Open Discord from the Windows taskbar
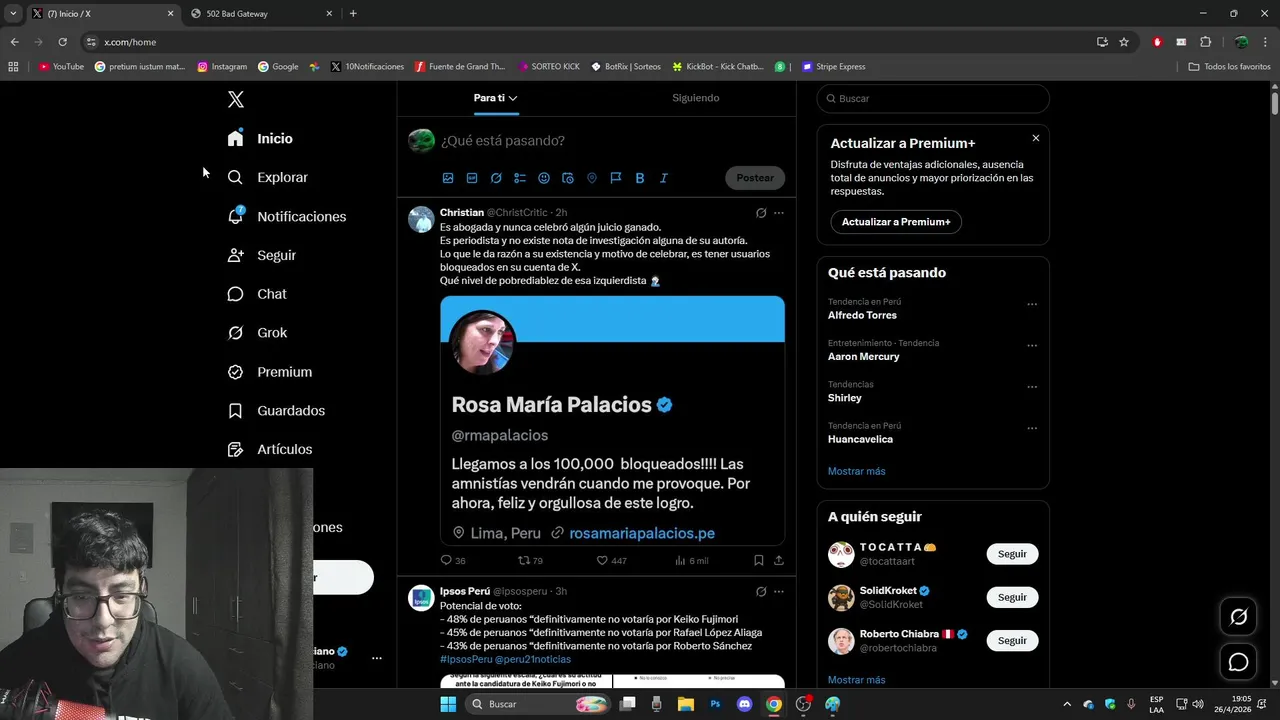Screen dimensions: 1280x720 (744, 704)
